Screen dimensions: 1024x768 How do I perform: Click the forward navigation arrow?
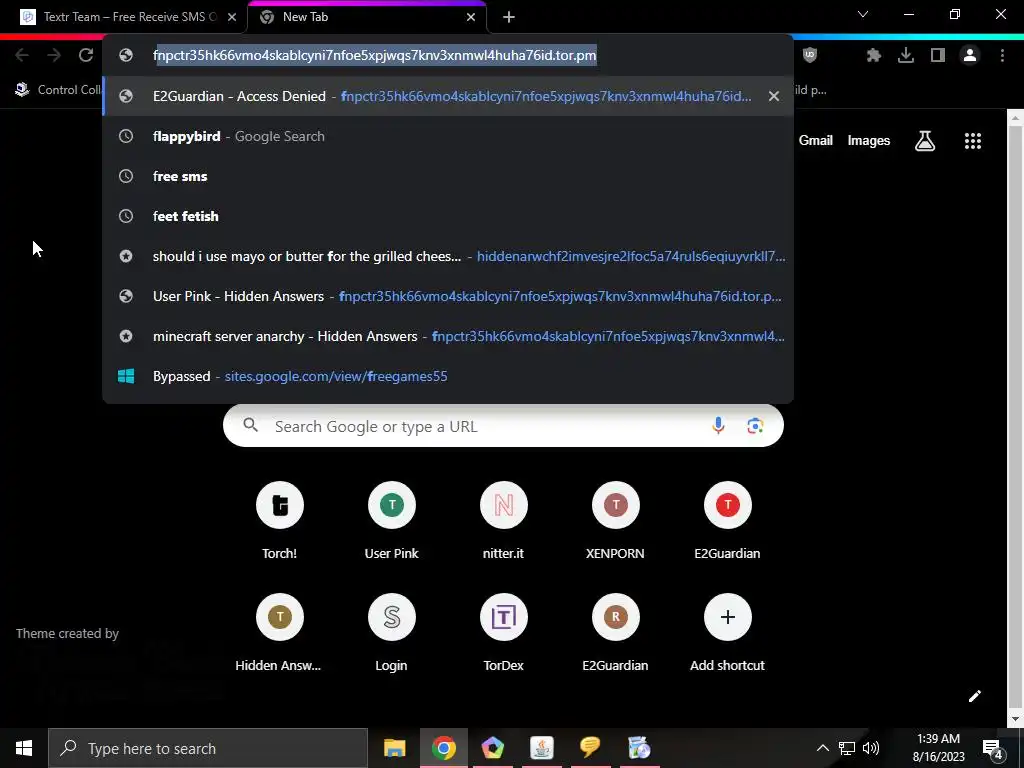pyautogui.click(x=54, y=56)
